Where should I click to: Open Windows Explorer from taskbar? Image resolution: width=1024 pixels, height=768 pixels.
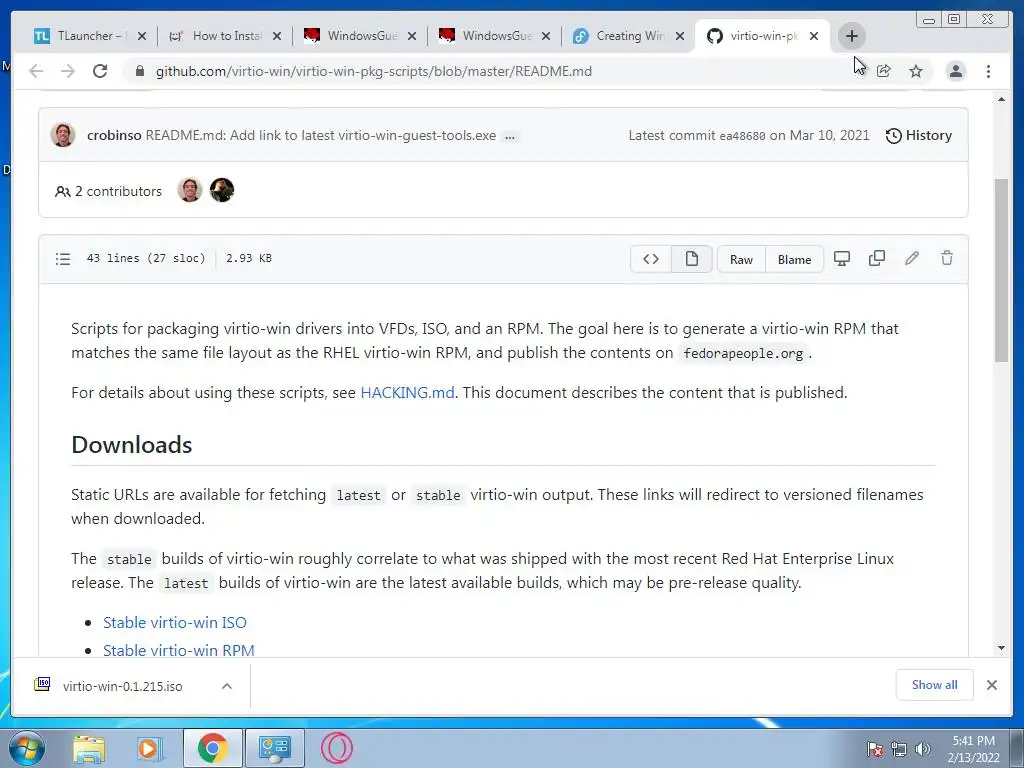[89, 749]
